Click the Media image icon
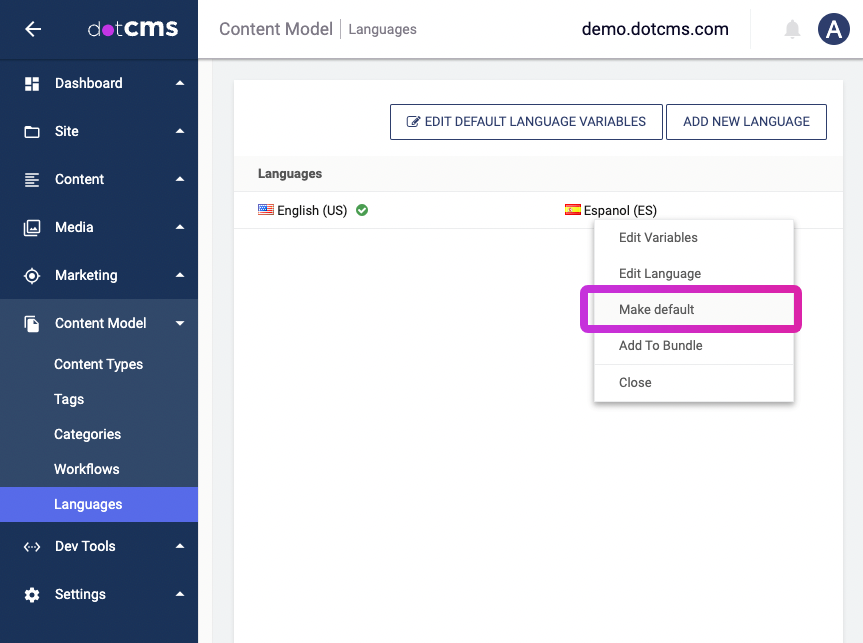Screen dimensions: 863x643 [32, 228]
